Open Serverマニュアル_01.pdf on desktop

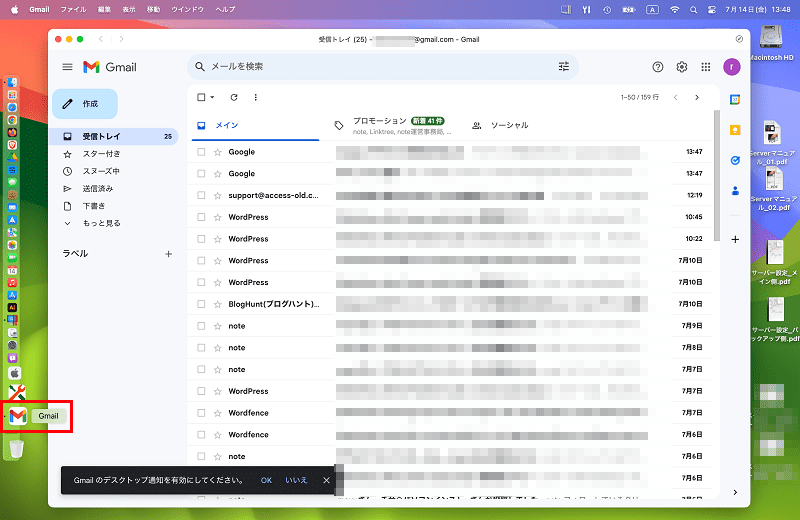[x=772, y=143]
